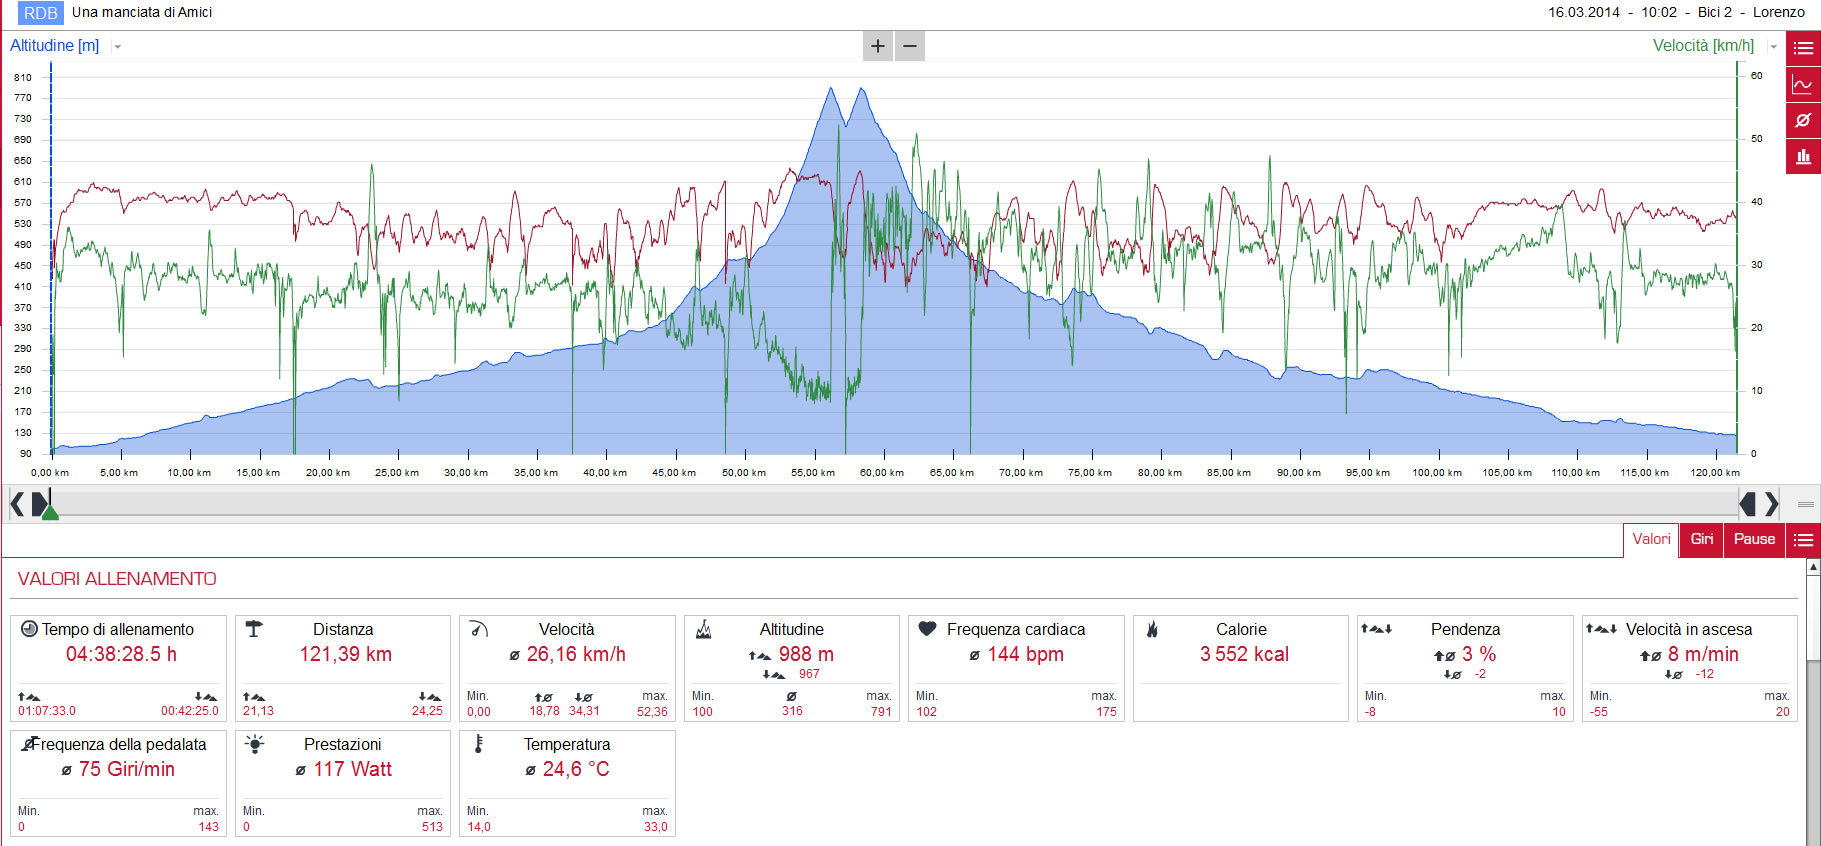Click the power icon in the Prestazioni card
The image size is (1821, 846).
pos(254,744)
